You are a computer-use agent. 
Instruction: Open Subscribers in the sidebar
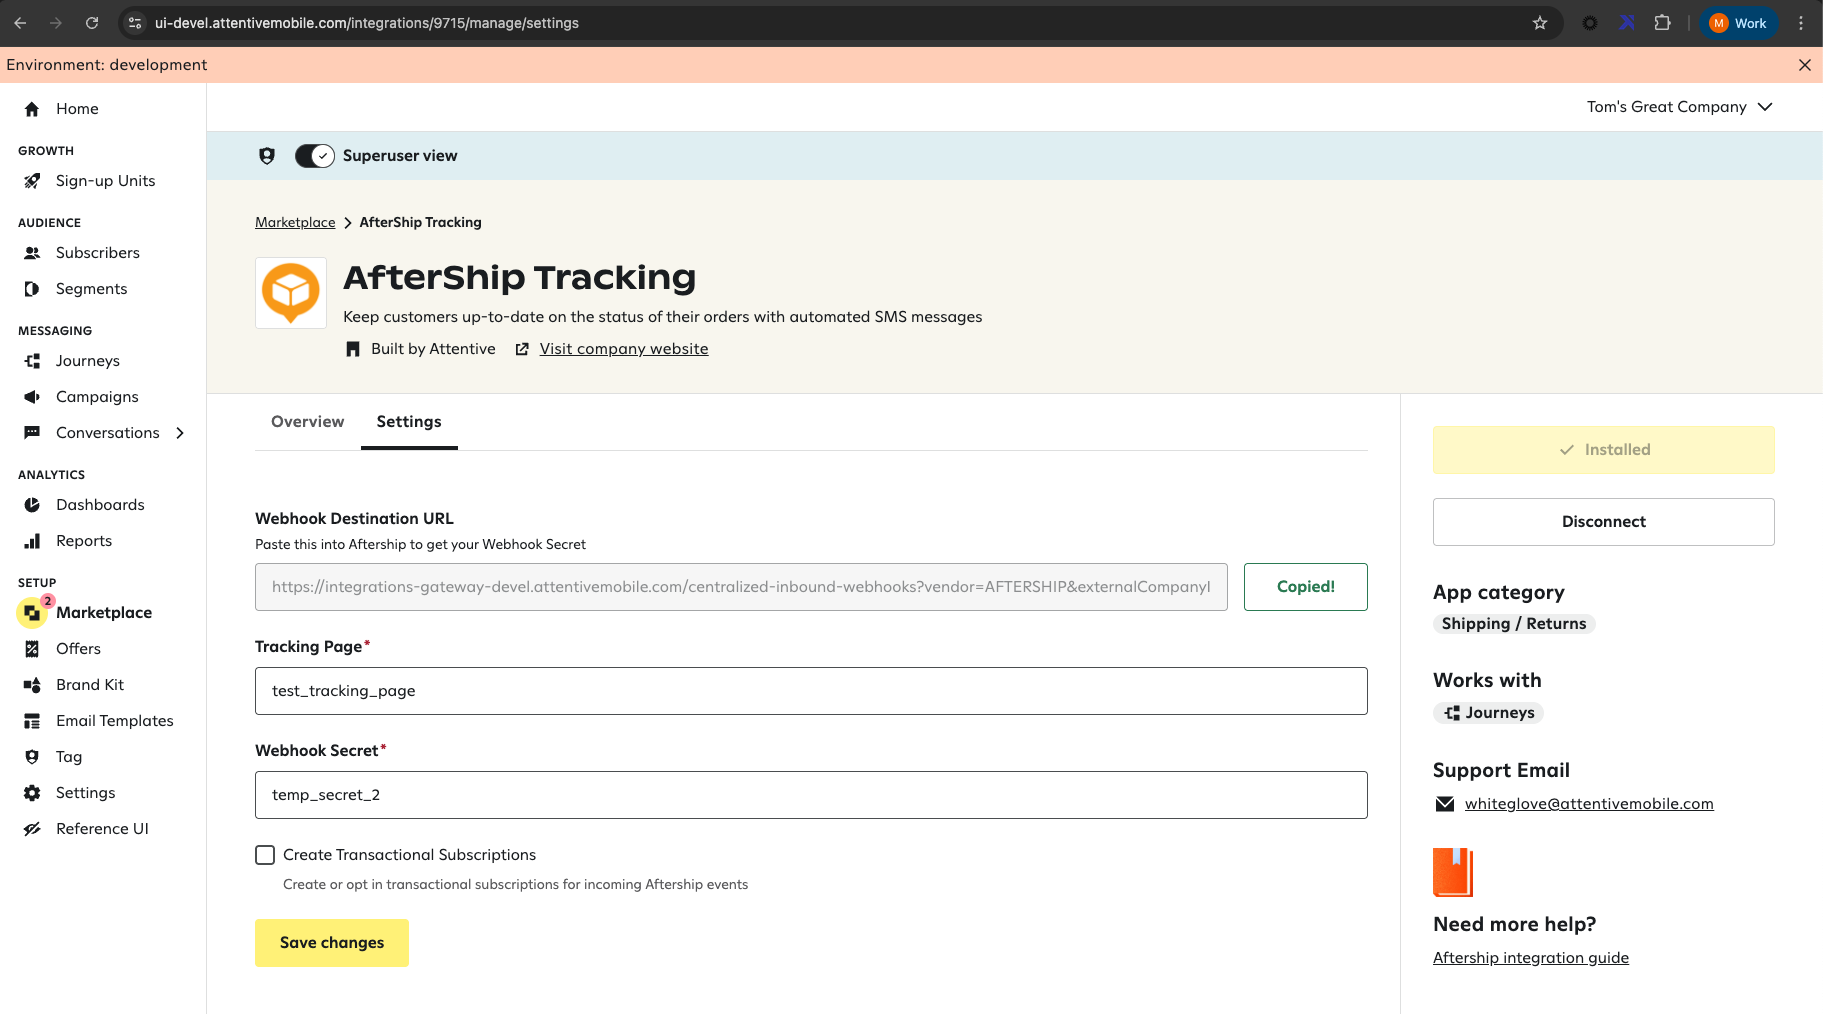(98, 253)
